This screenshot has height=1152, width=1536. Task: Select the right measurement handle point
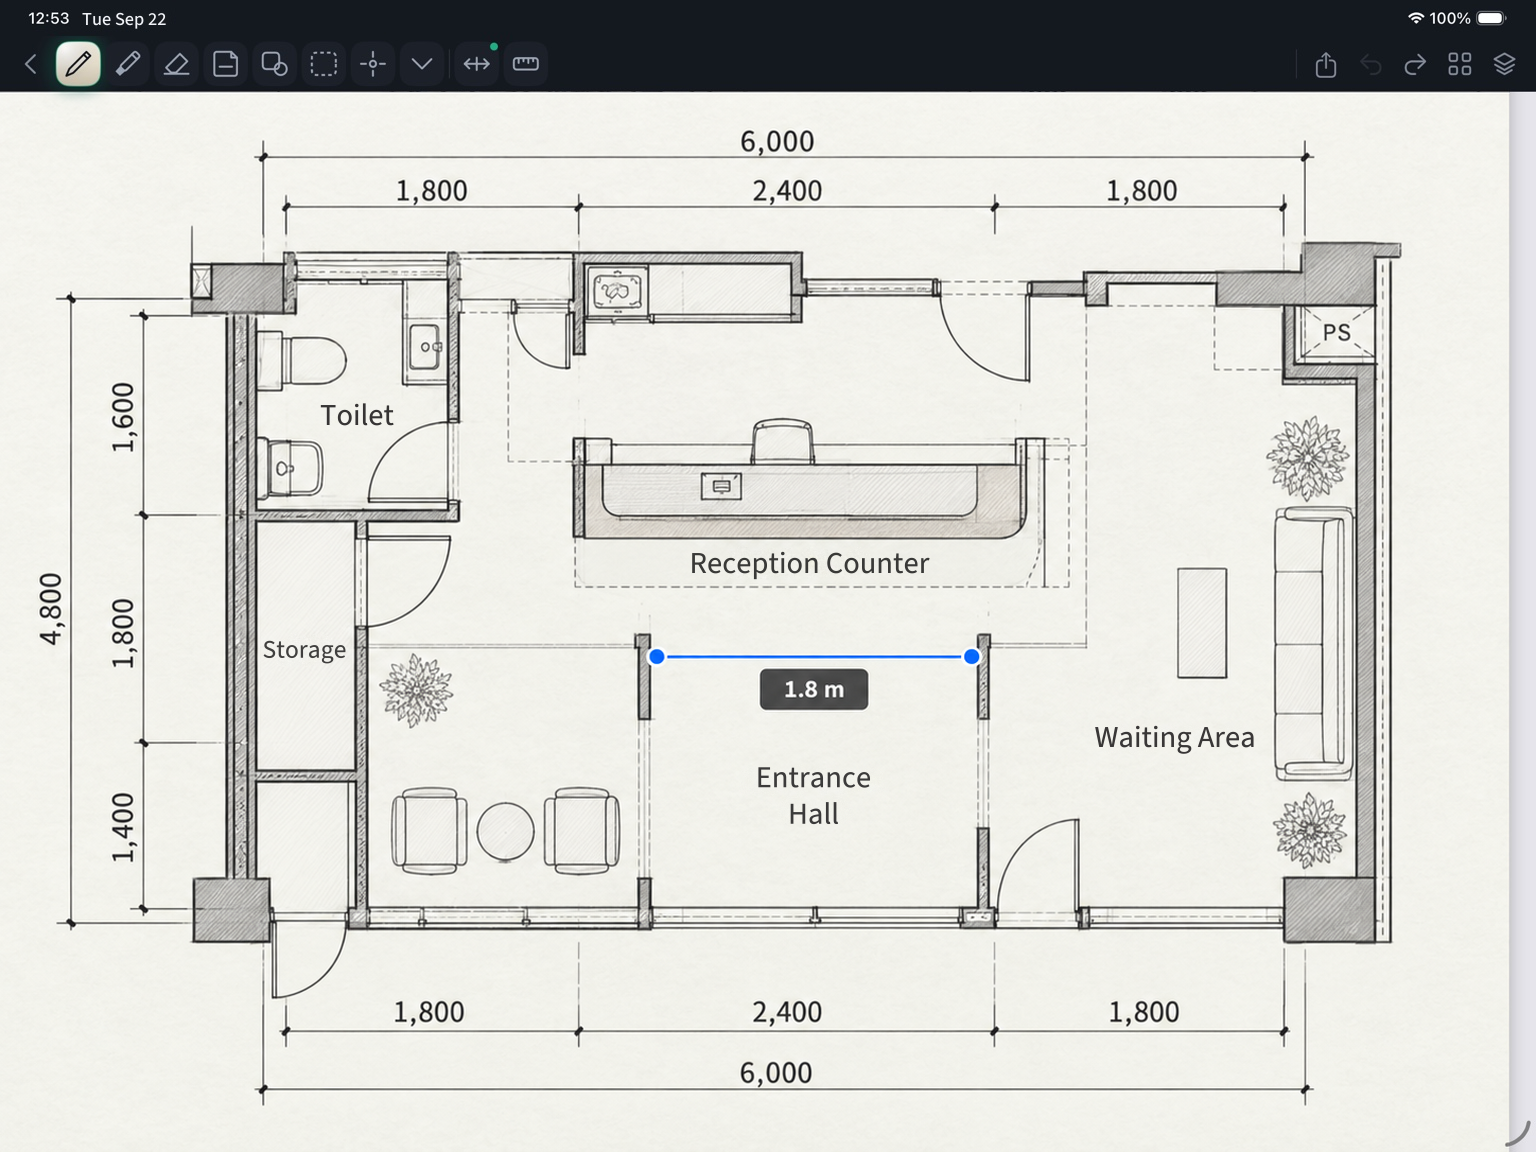(972, 657)
